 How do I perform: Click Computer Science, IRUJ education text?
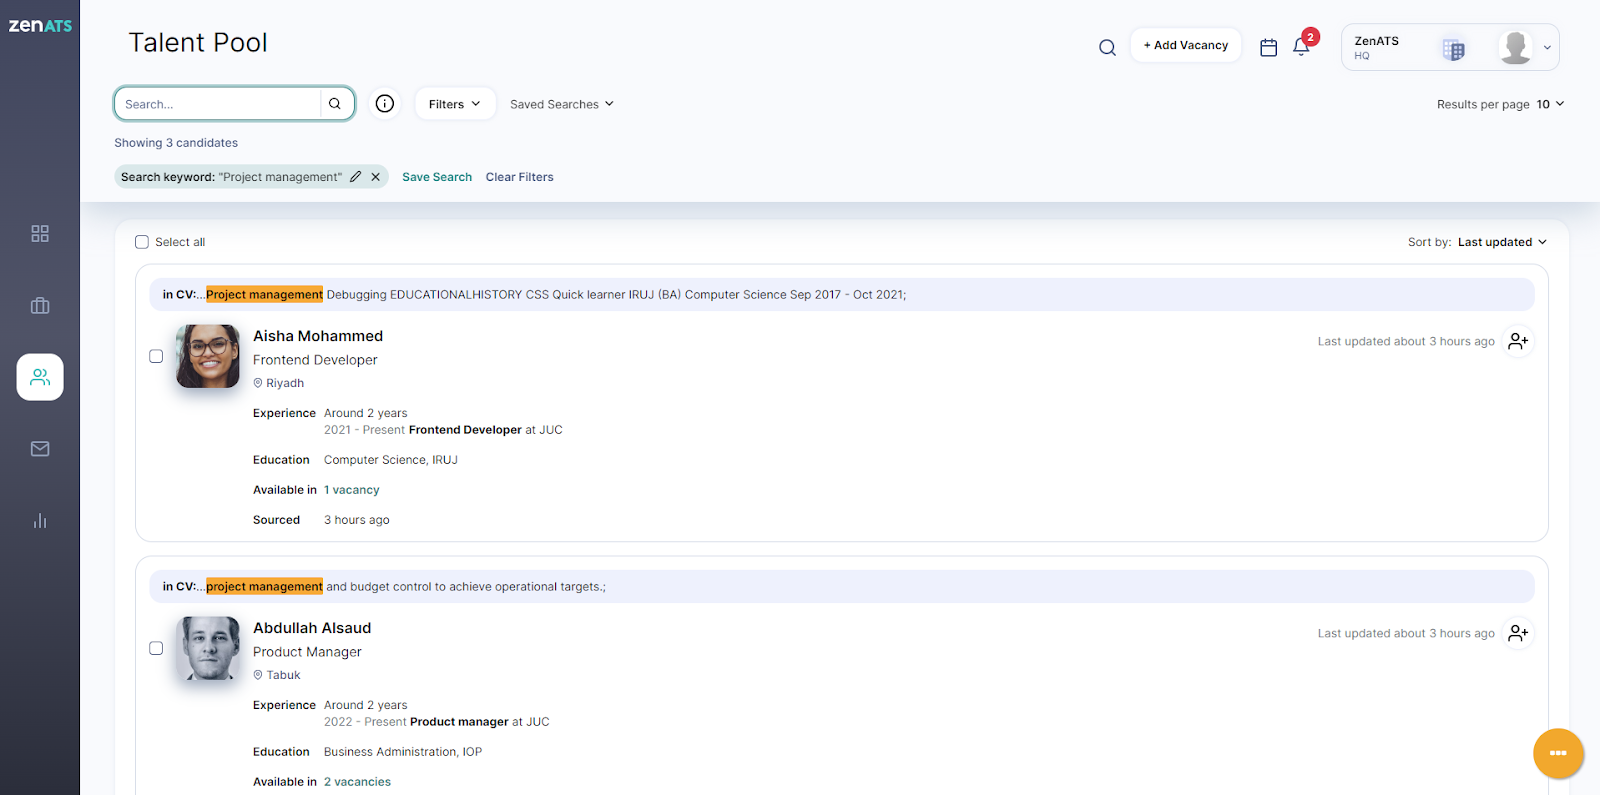click(391, 460)
